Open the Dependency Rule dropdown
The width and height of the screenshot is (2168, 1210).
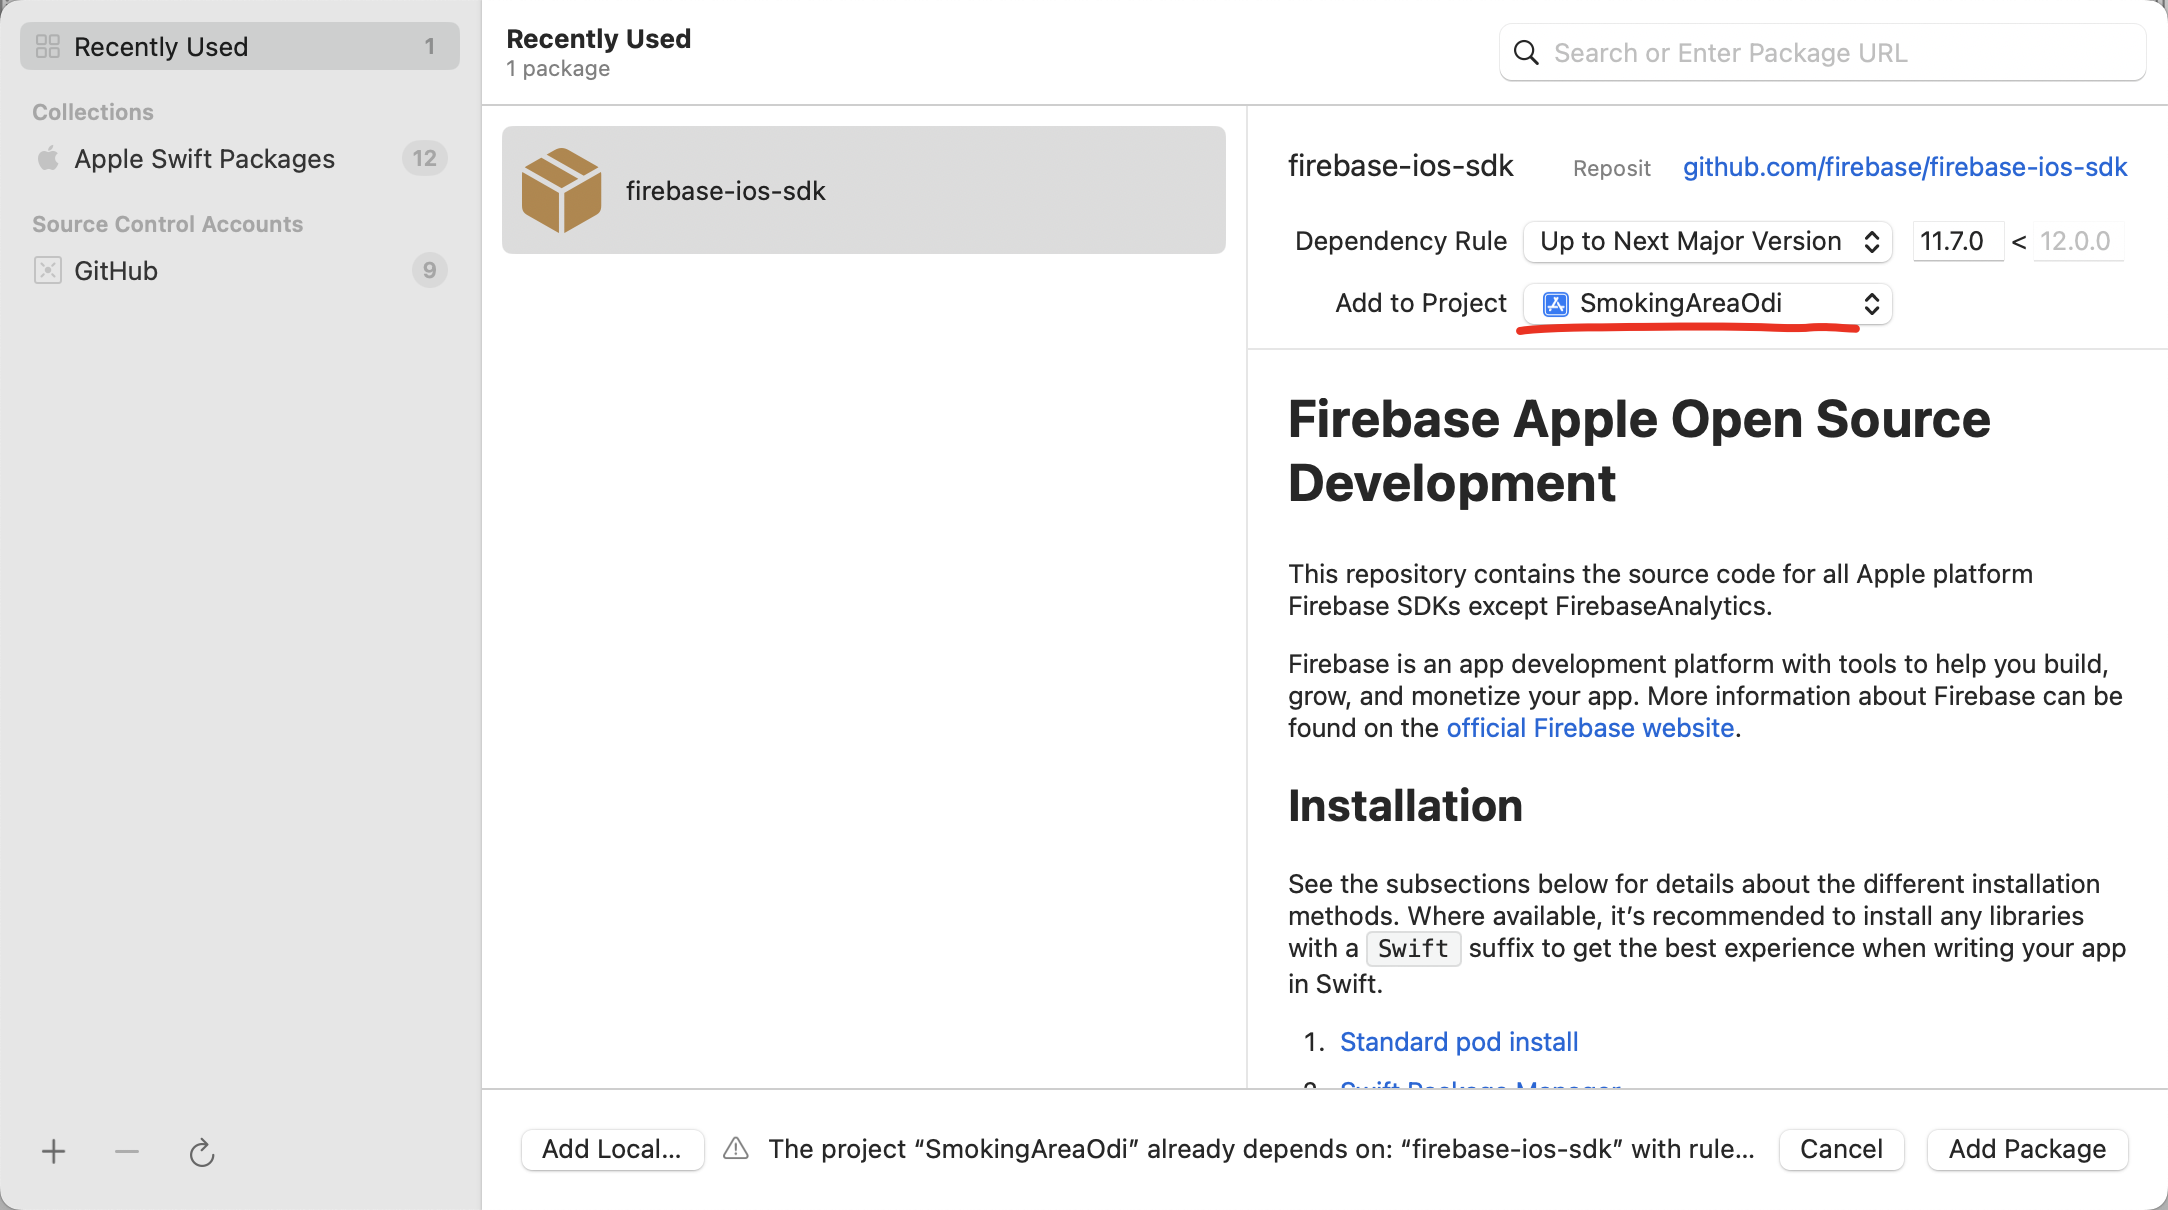click(1707, 241)
